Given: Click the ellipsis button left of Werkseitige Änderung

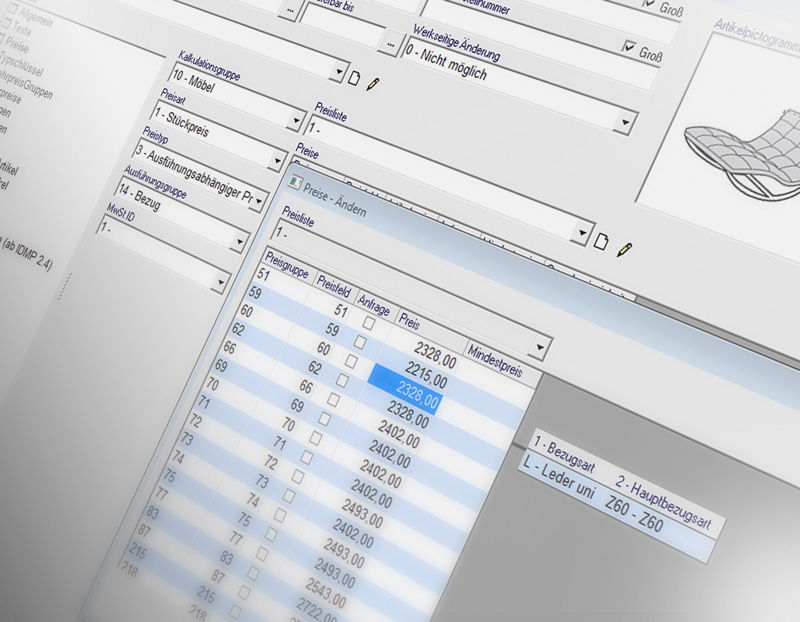Looking at the screenshot, I should point(390,45).
